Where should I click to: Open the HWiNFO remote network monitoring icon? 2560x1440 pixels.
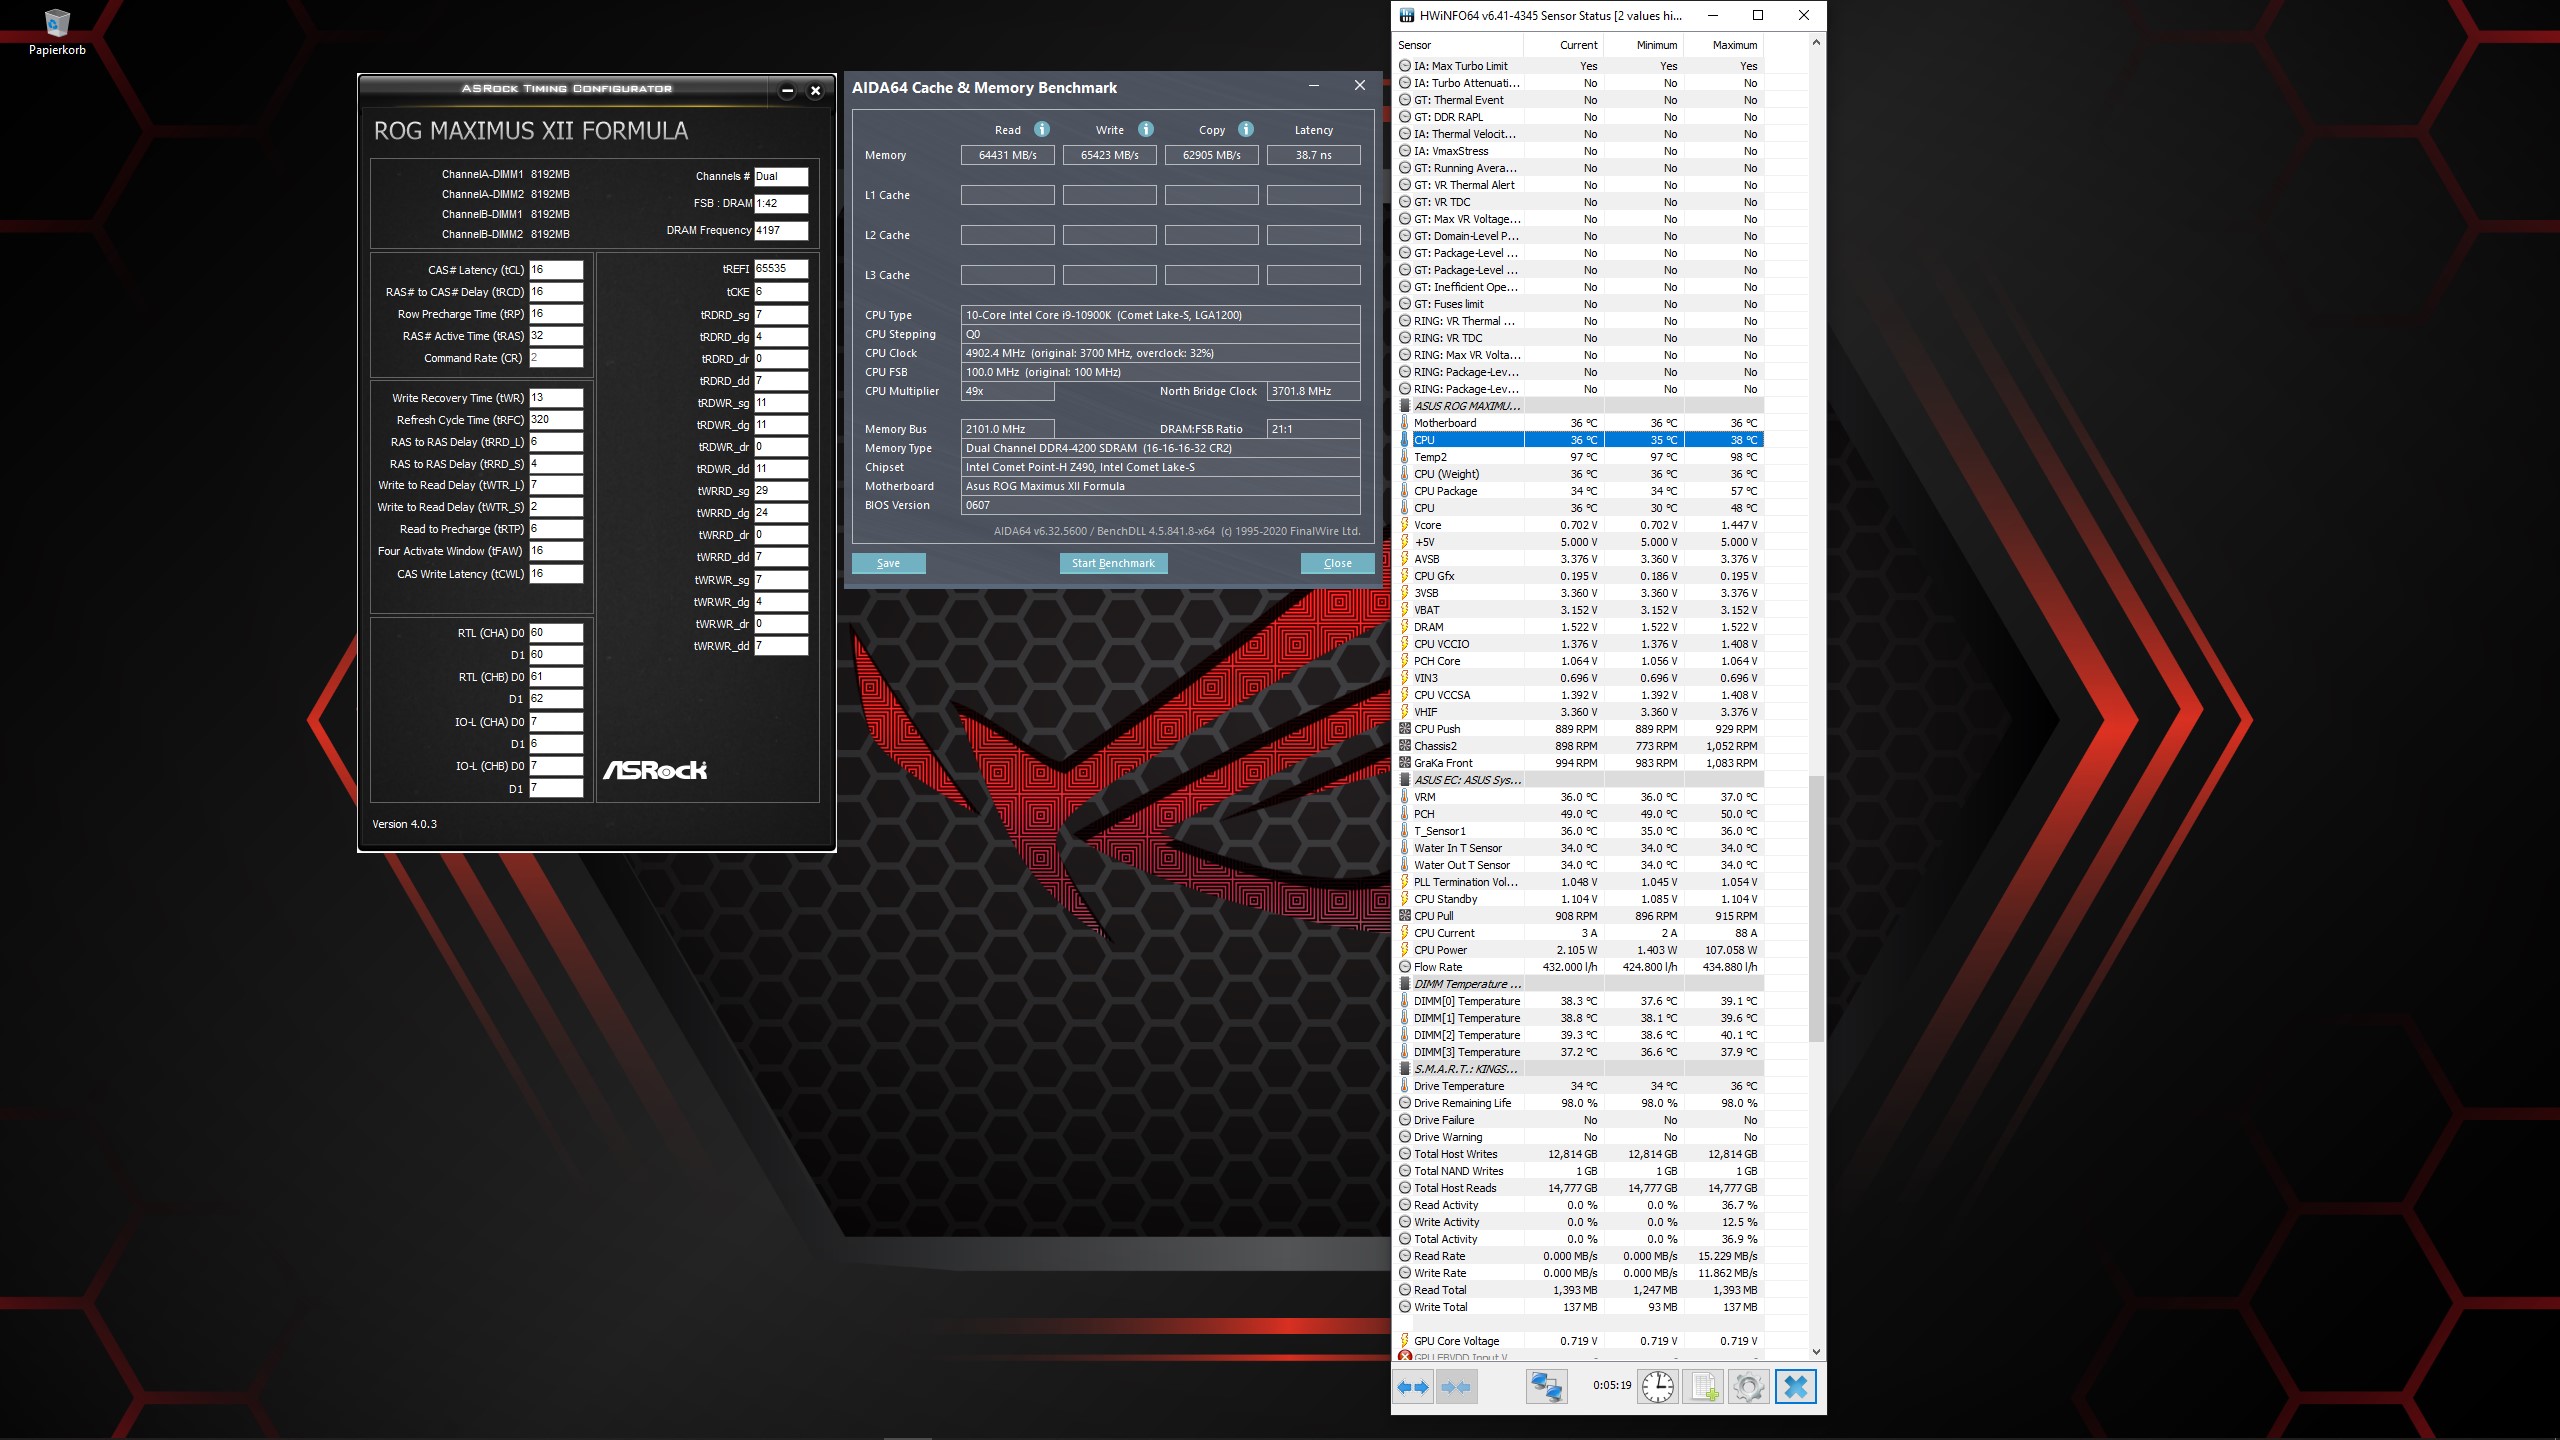pyautogui.click(x=1546, y=1387)
